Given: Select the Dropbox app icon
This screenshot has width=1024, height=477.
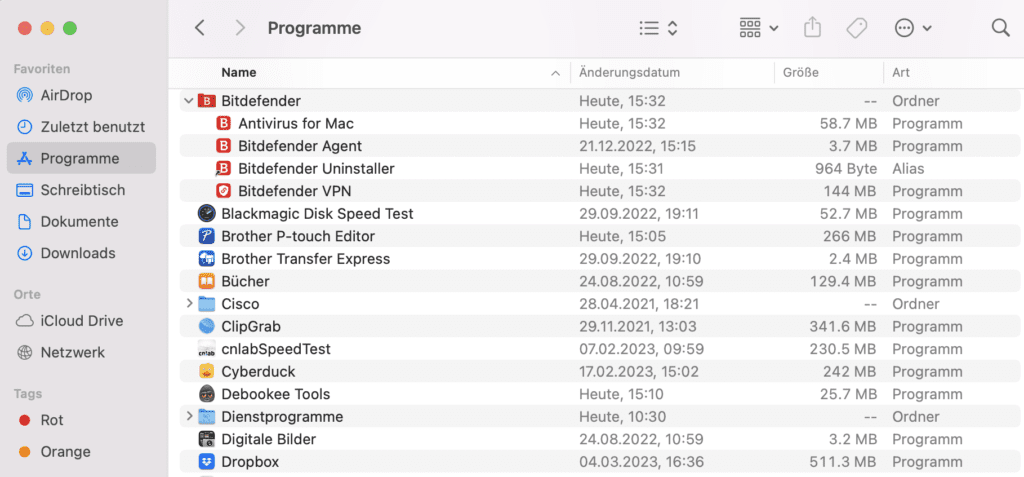Looking at the screenshot, I should 206,462.
